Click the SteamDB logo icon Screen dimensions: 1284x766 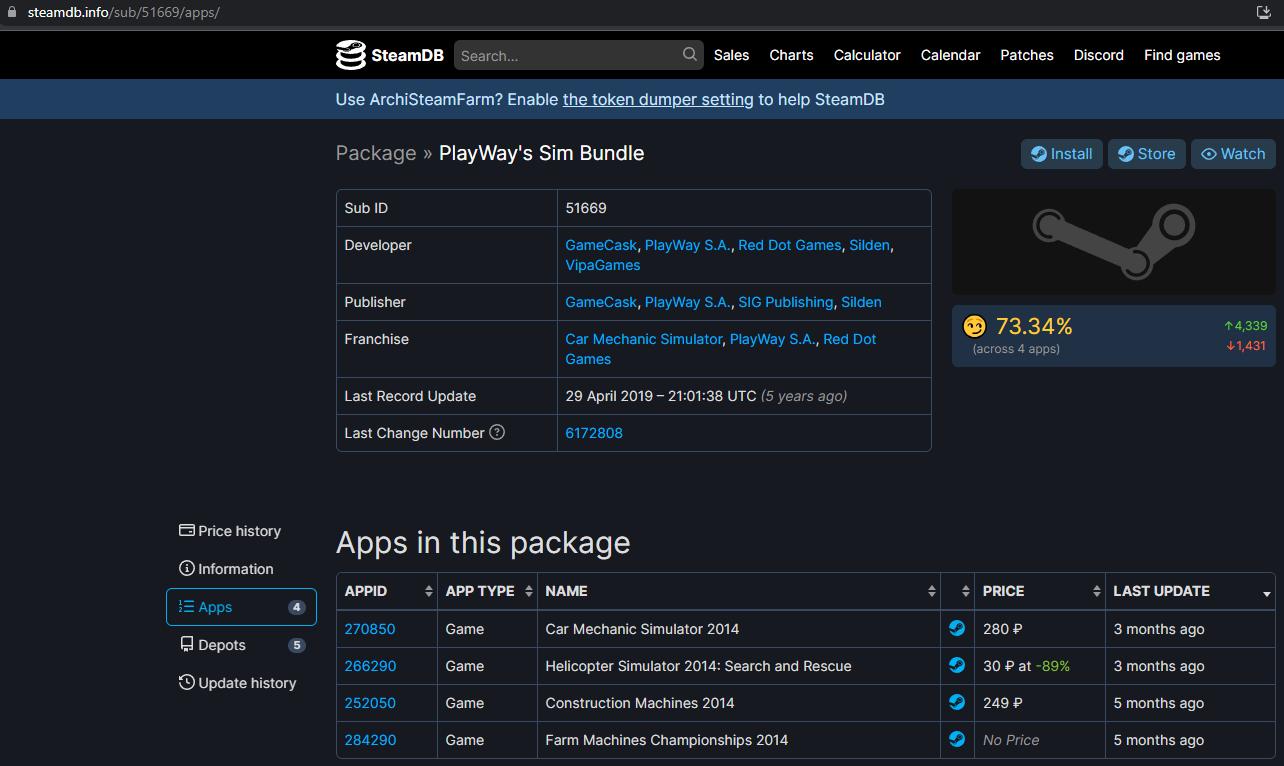pos(351,55)
